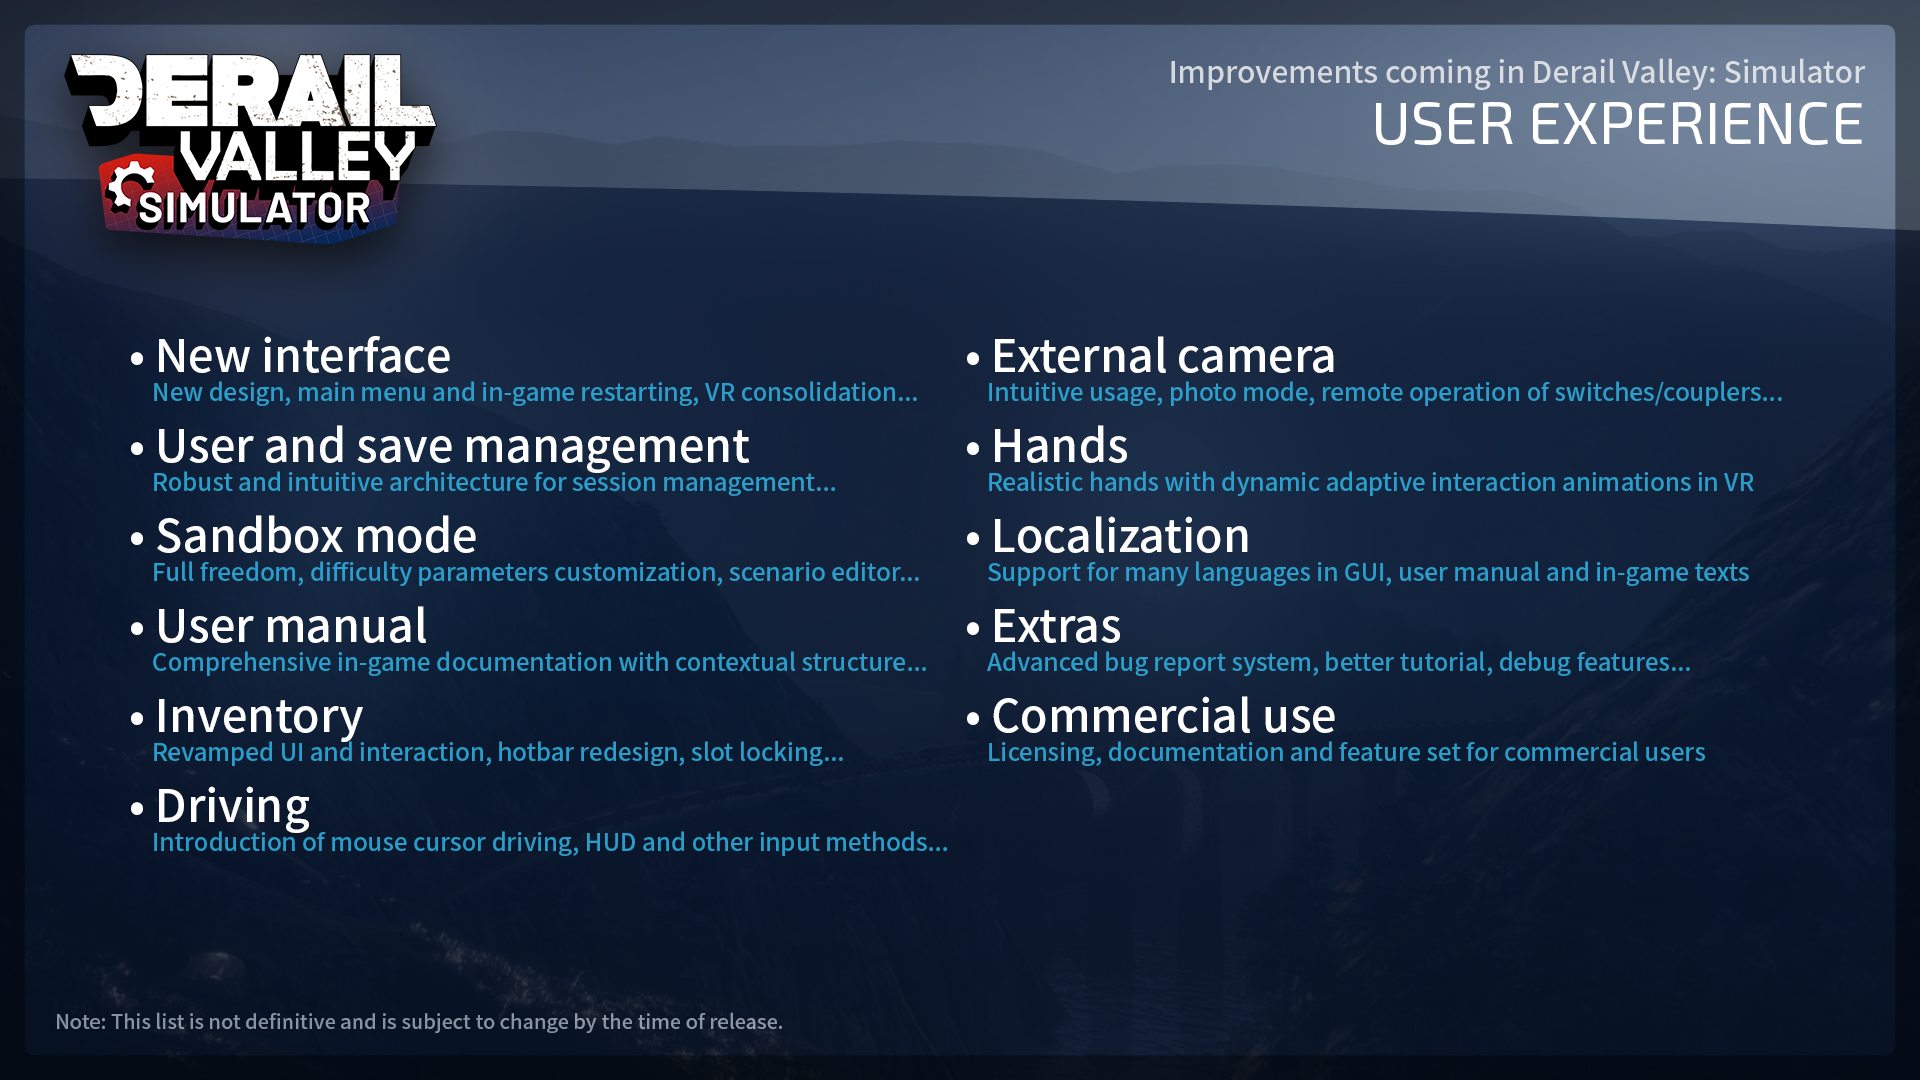
Task: Click the 'New interface' heading
Action: click(x=303, y=355)
